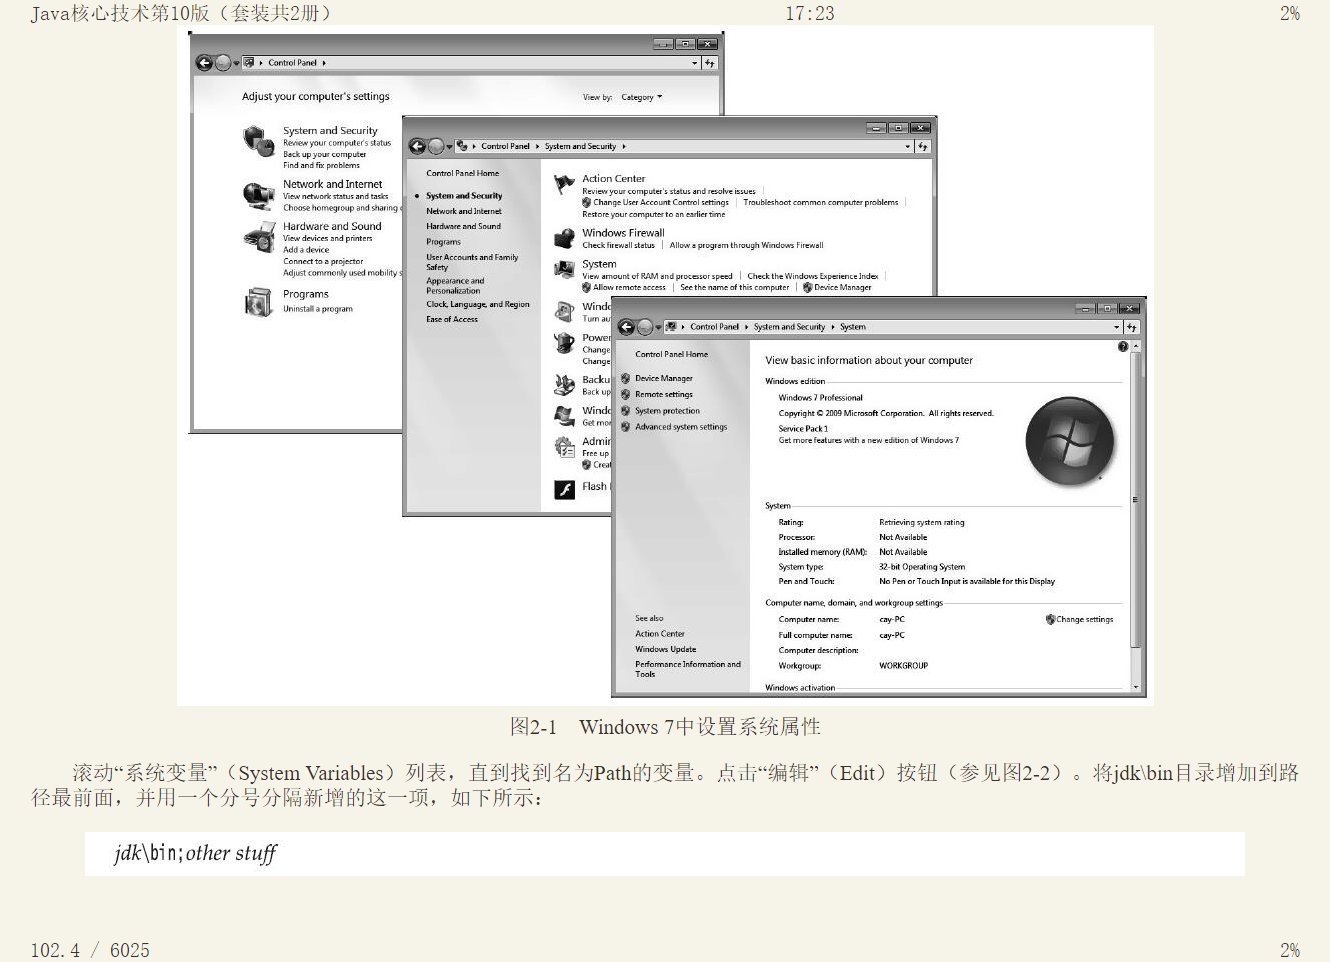This screenshot has width=1330, height=962.
Task: Click the Change settings link next to the computer name
Action: (1085, 619)
